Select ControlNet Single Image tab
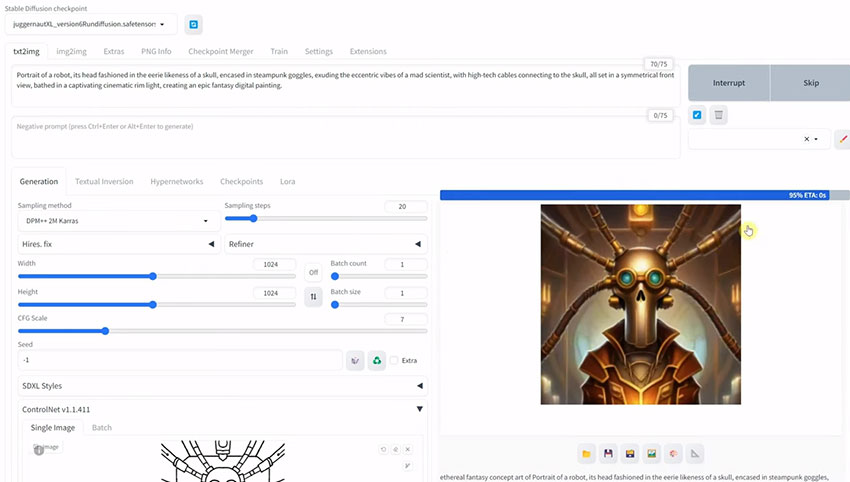 [x=53, y=428]
